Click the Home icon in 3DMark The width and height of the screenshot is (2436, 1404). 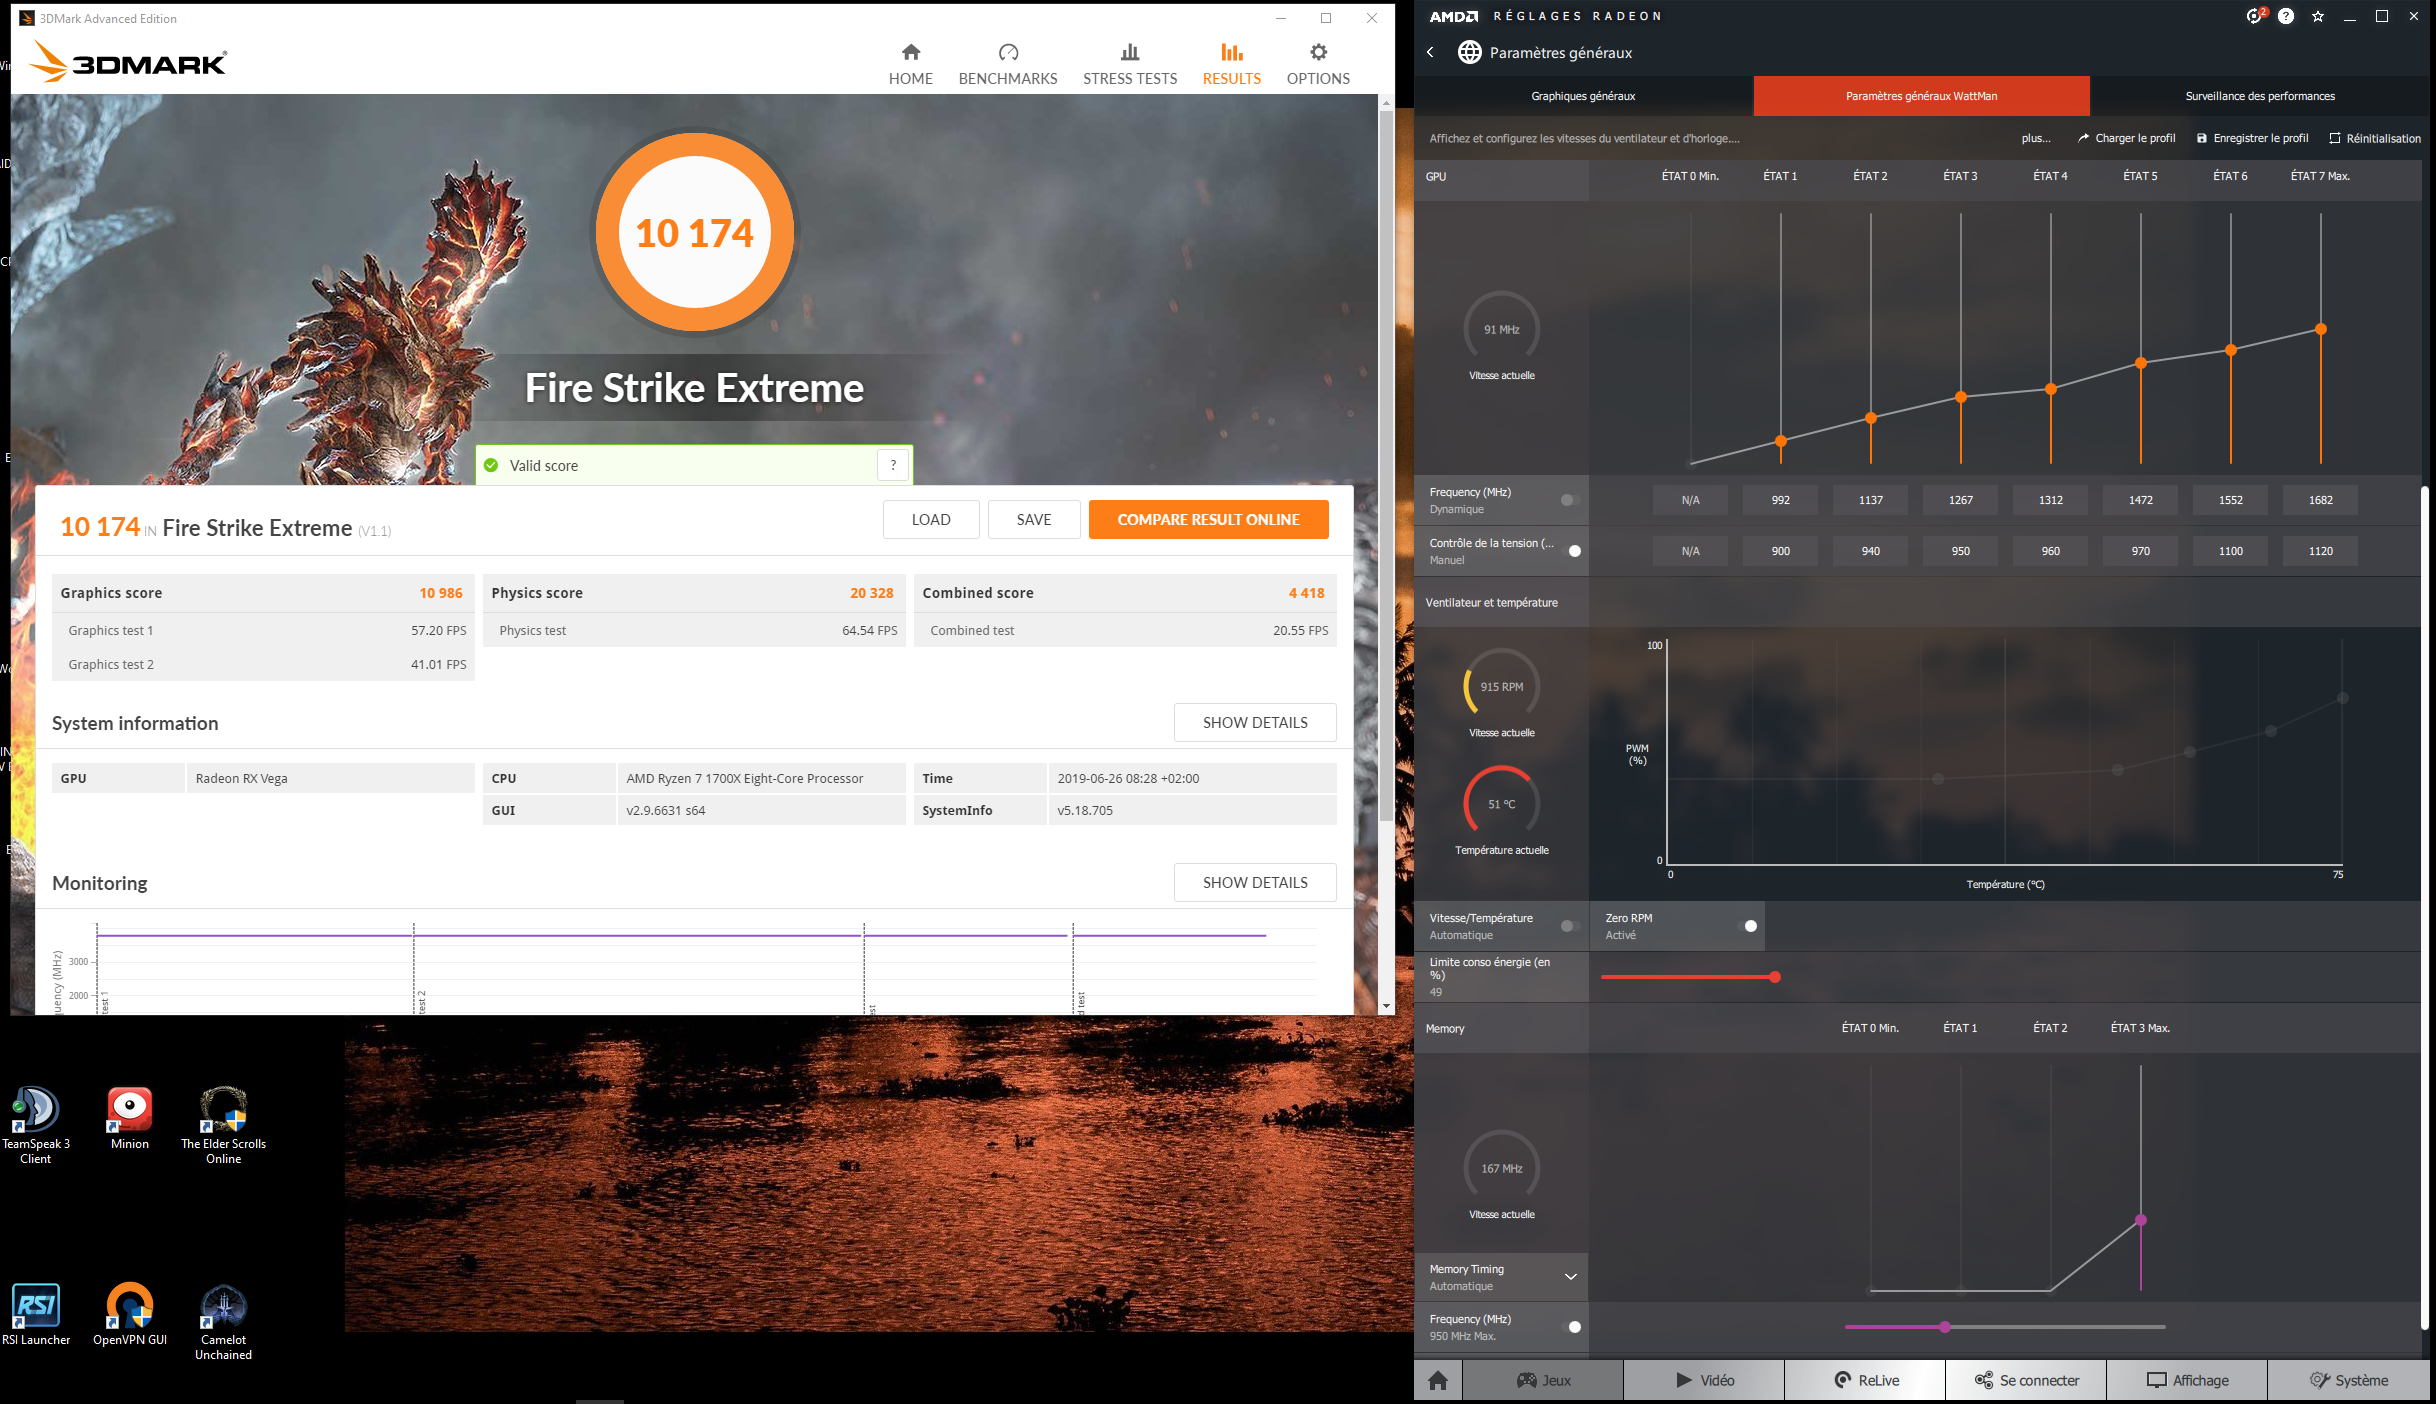tap(910, 53)
